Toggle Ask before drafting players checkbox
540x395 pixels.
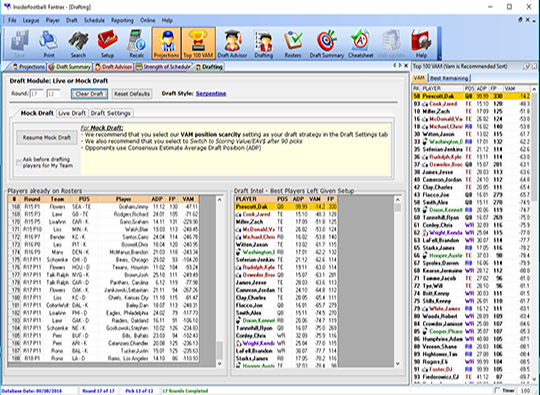coord(19,163)
